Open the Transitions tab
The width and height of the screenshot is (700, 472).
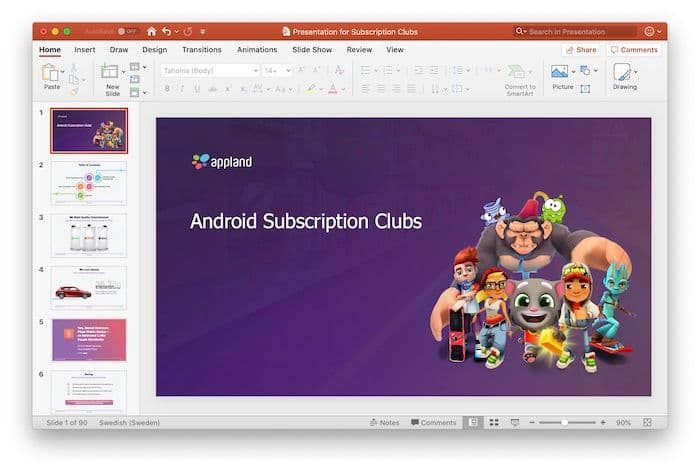click(201, 50)
